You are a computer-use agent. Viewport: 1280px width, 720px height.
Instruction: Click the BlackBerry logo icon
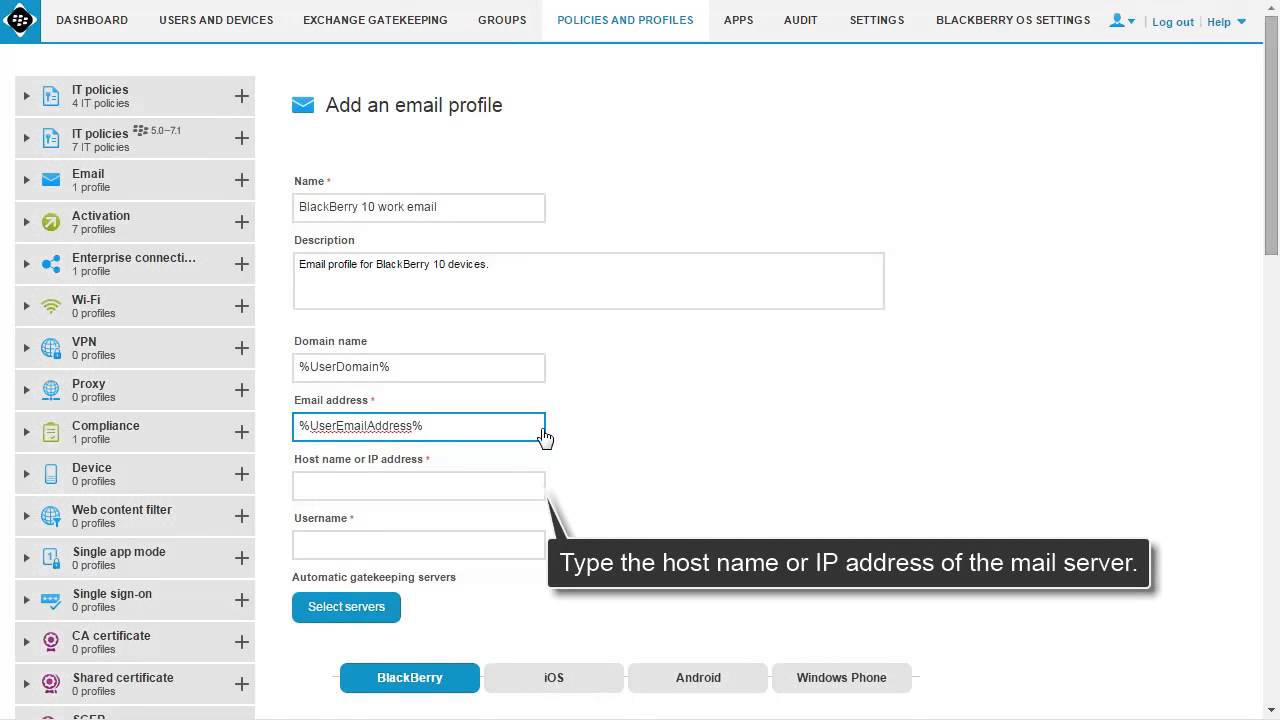tap(20, 20)
